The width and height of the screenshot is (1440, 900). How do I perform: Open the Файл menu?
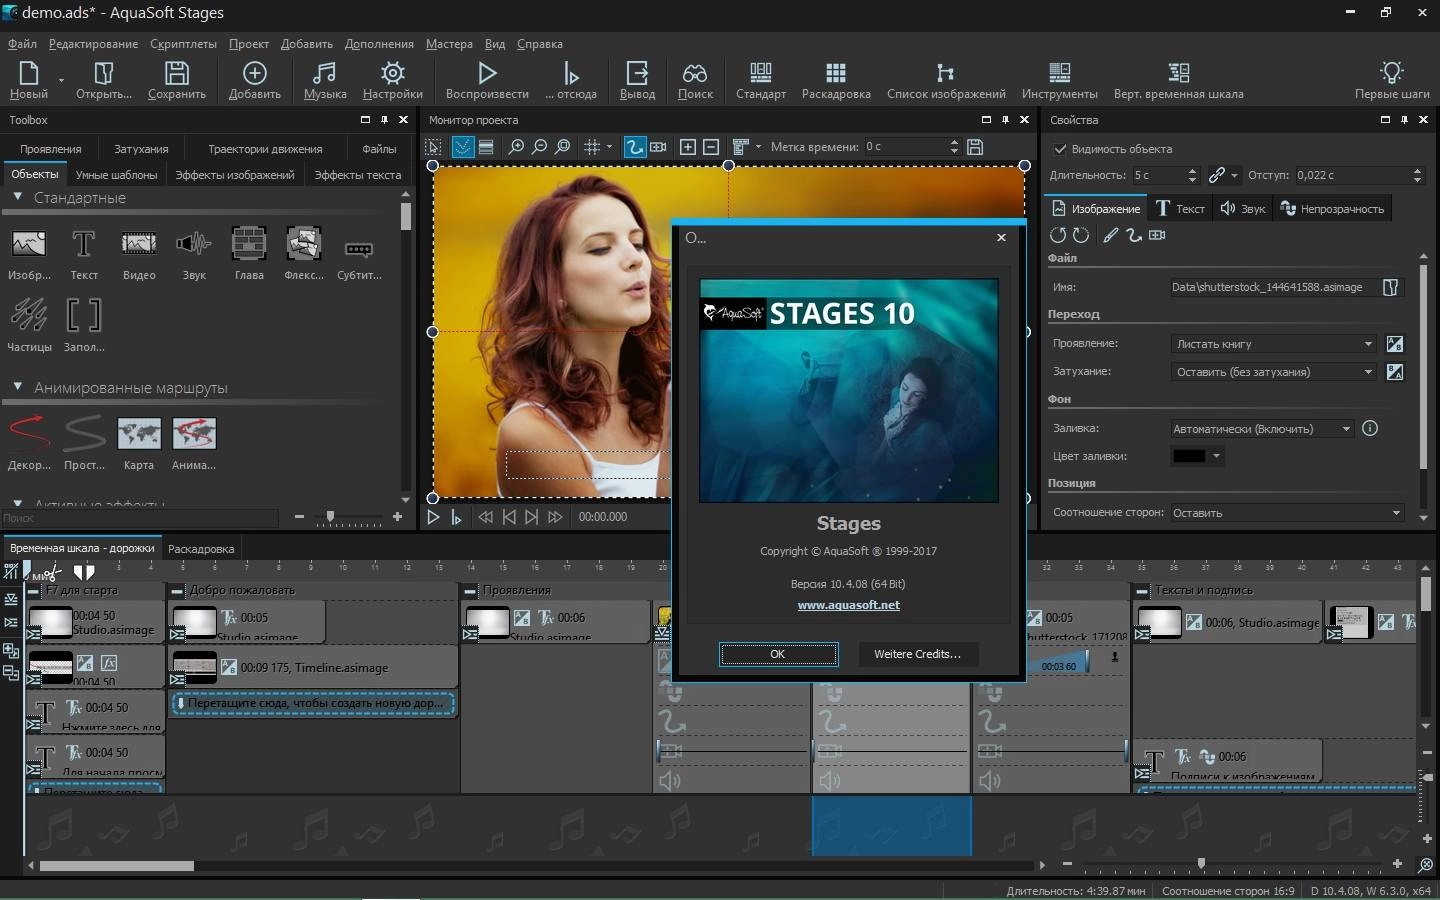pyautogui.click(x=22, y=44)
